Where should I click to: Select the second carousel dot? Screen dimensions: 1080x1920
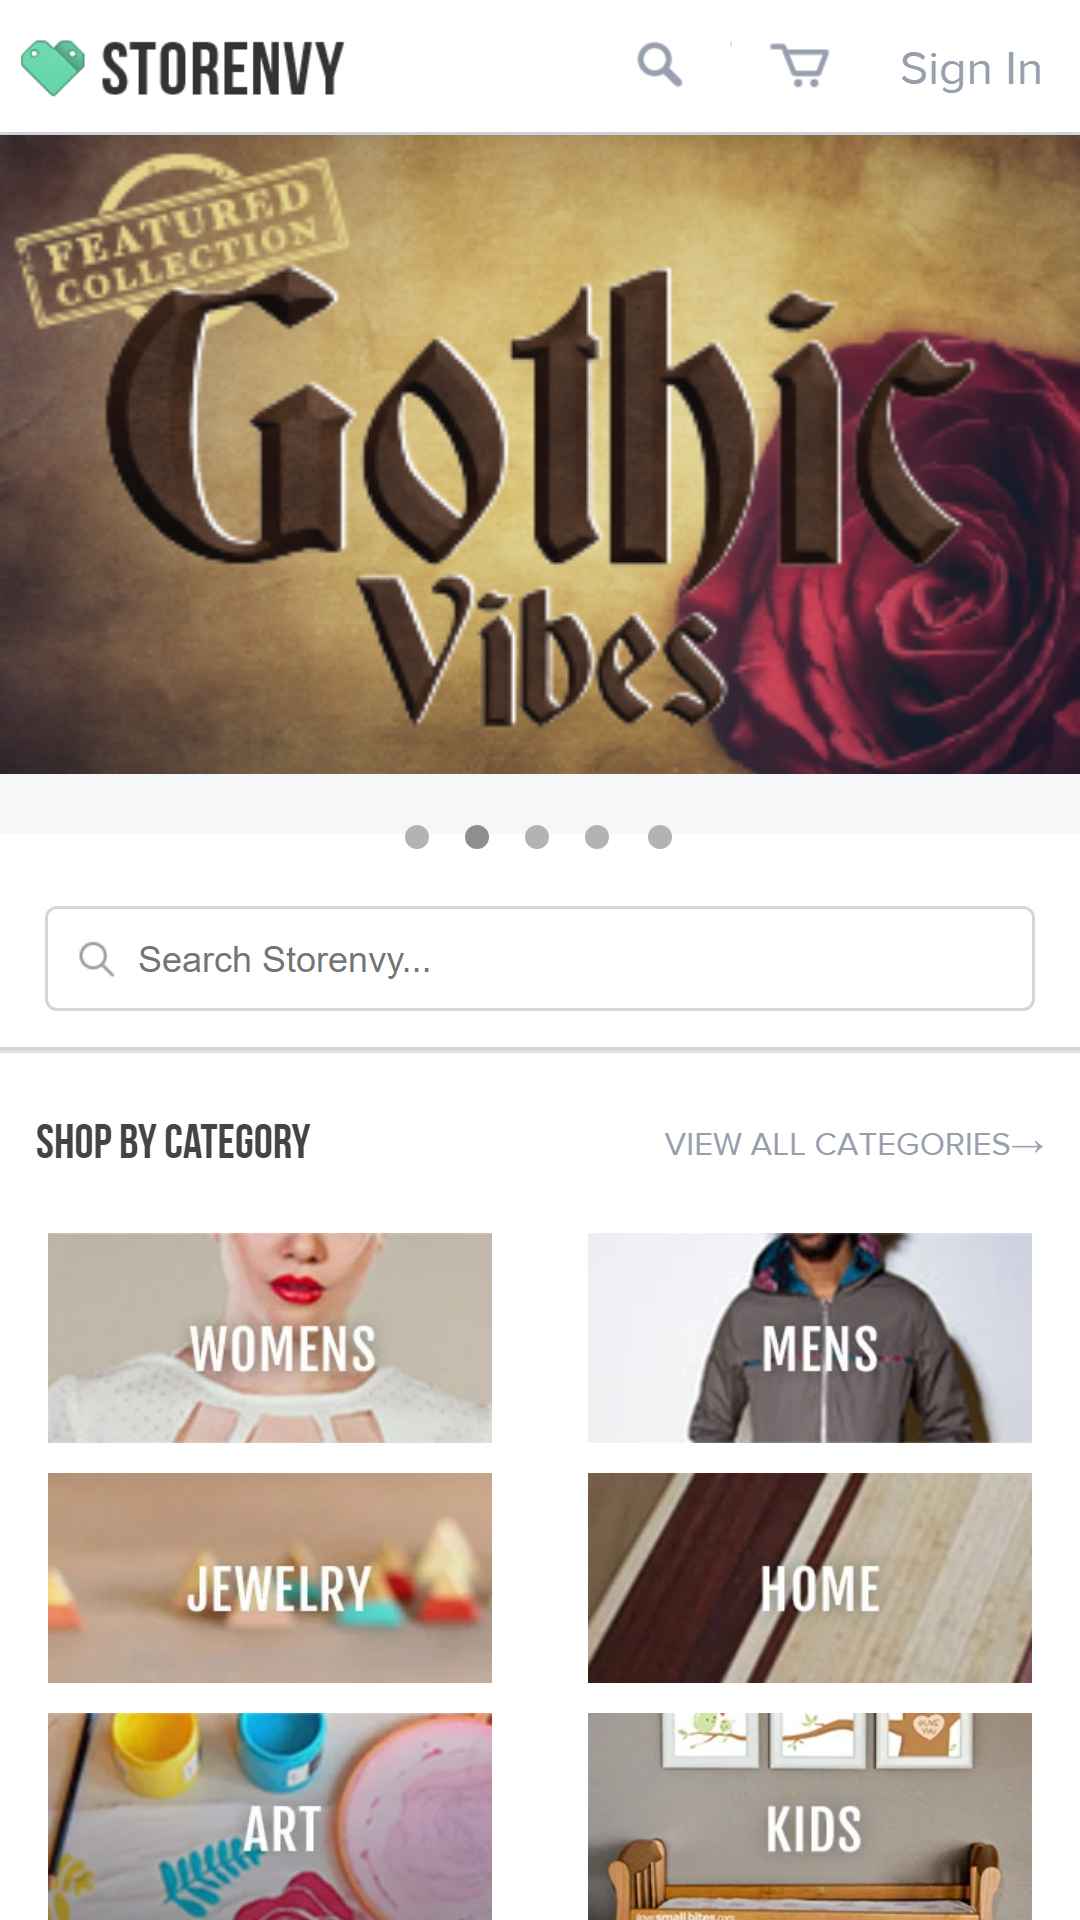[x=477, y=837]
